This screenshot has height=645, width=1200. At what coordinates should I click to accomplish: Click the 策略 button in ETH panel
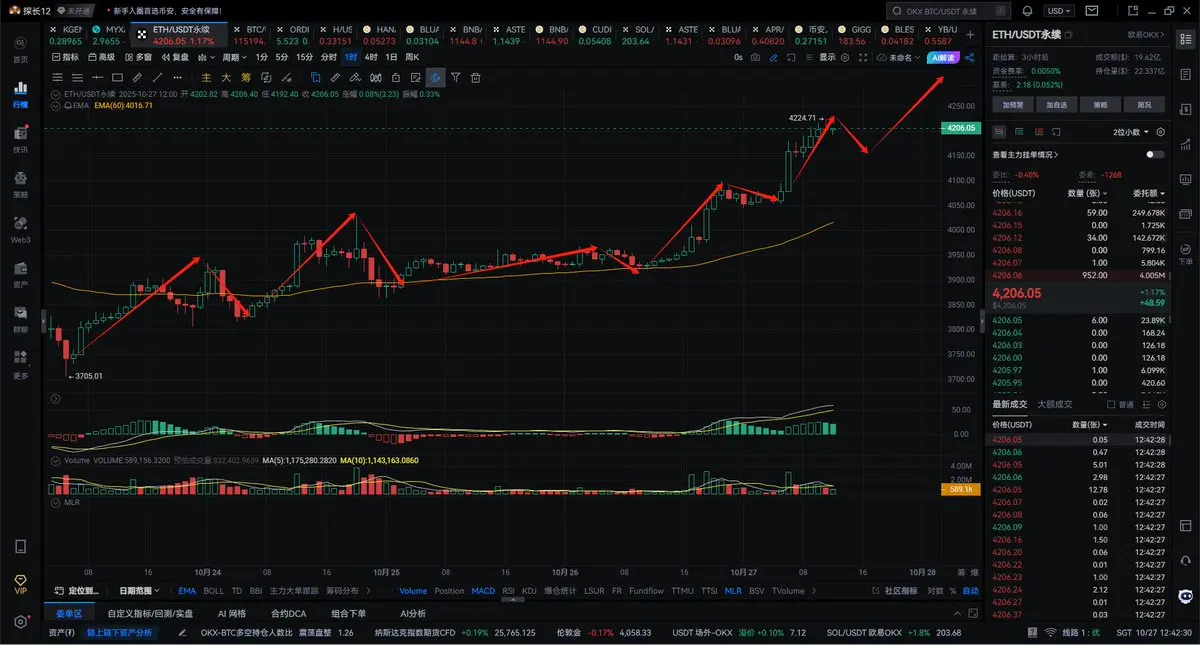(x=1100, y=104)
